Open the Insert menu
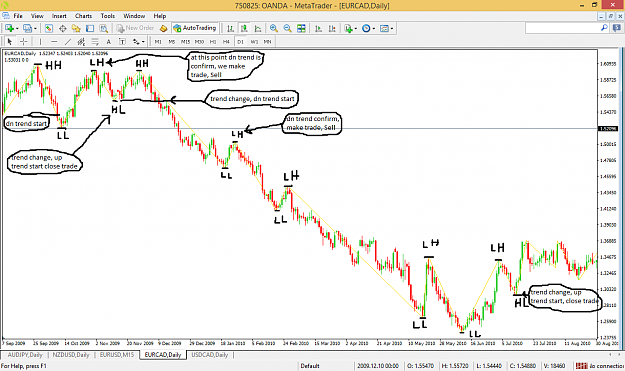This screenshot has width=625, height=371. pyautogui.click(x=59, y=16)
